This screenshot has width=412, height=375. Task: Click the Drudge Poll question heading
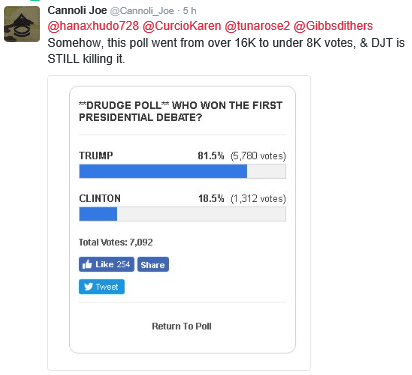(x=181, y=111)
